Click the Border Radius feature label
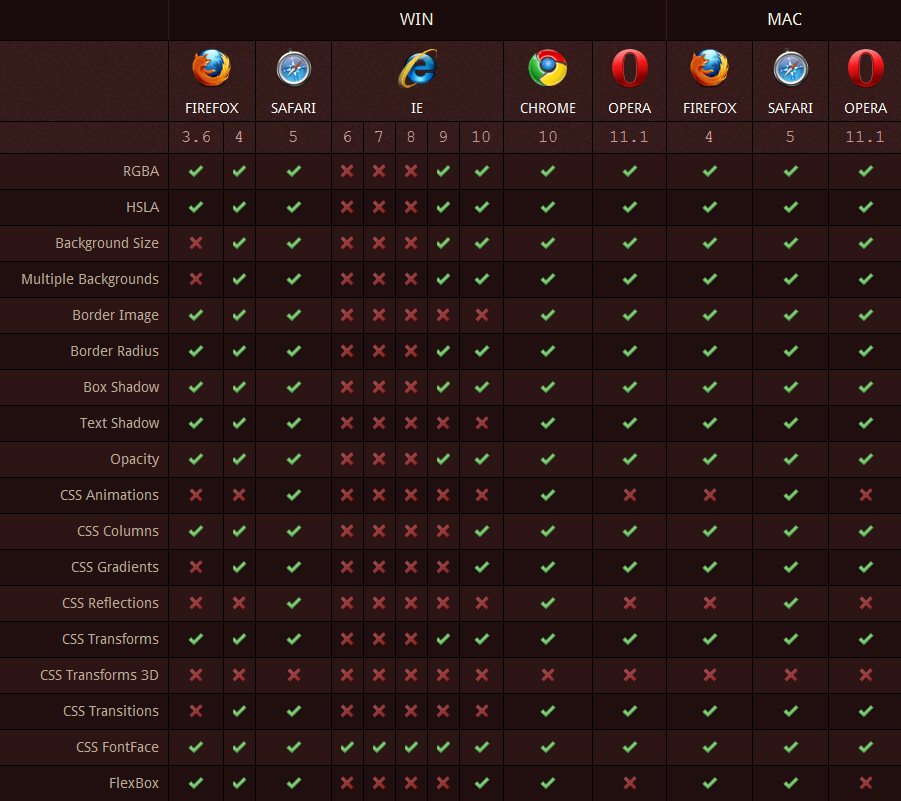Viewport: 901px width, 801px height. 114,351
